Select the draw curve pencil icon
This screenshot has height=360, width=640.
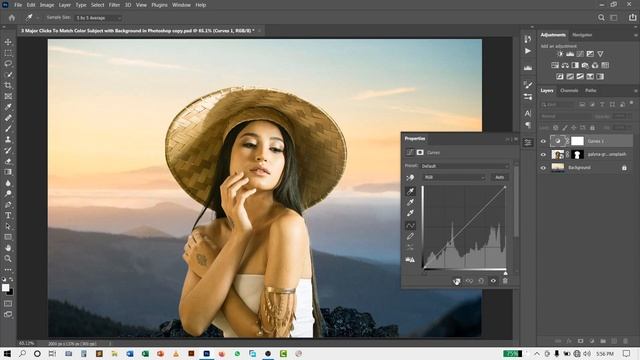(410, 236)
